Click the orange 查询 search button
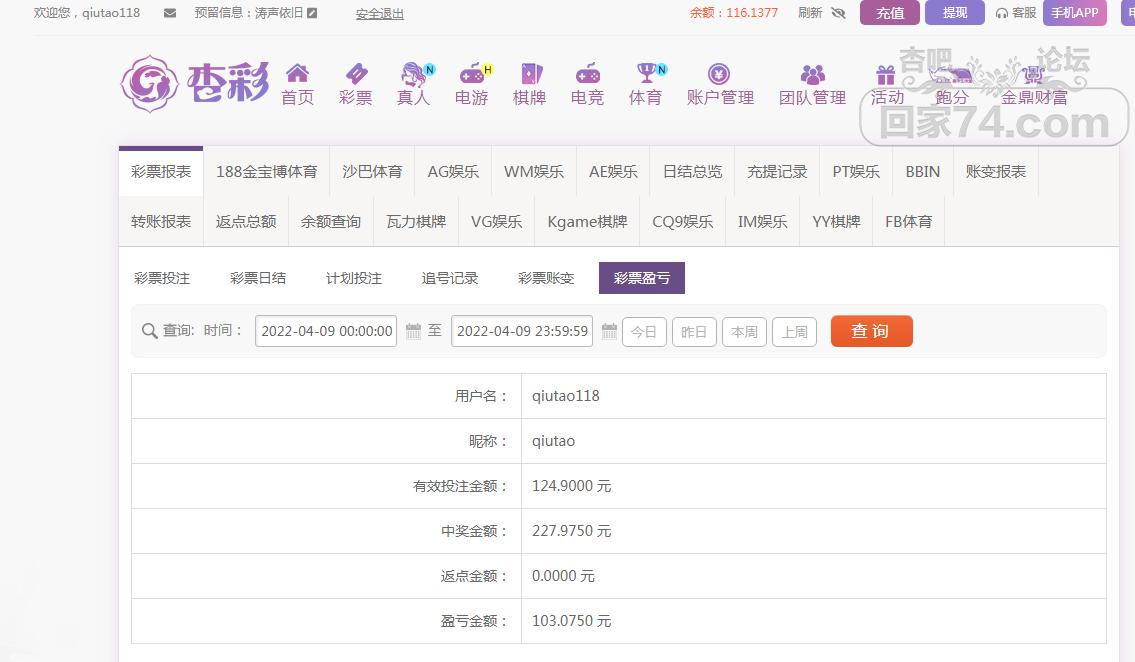This screenshot has width=1135, height=662. [x=872, y=331]
